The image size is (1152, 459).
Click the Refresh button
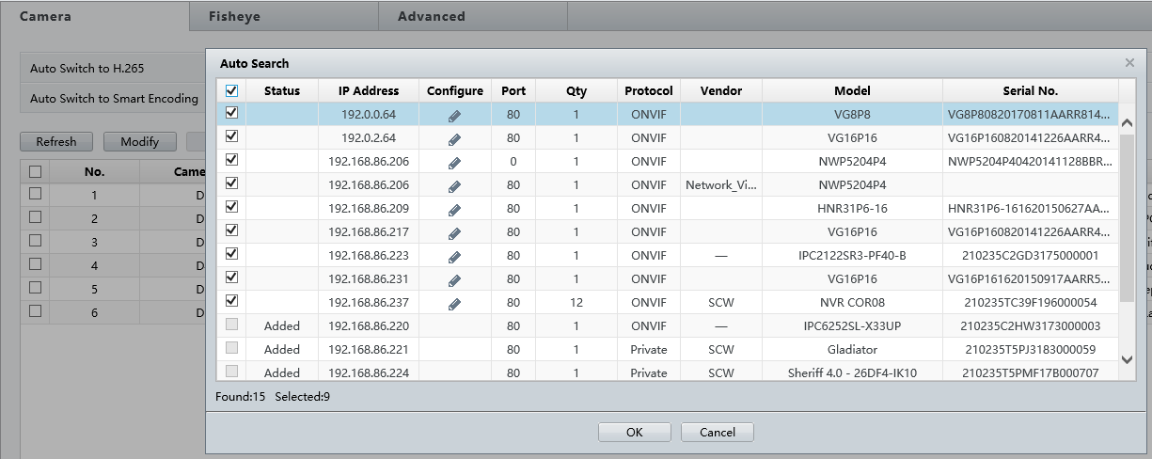(57, 142)
